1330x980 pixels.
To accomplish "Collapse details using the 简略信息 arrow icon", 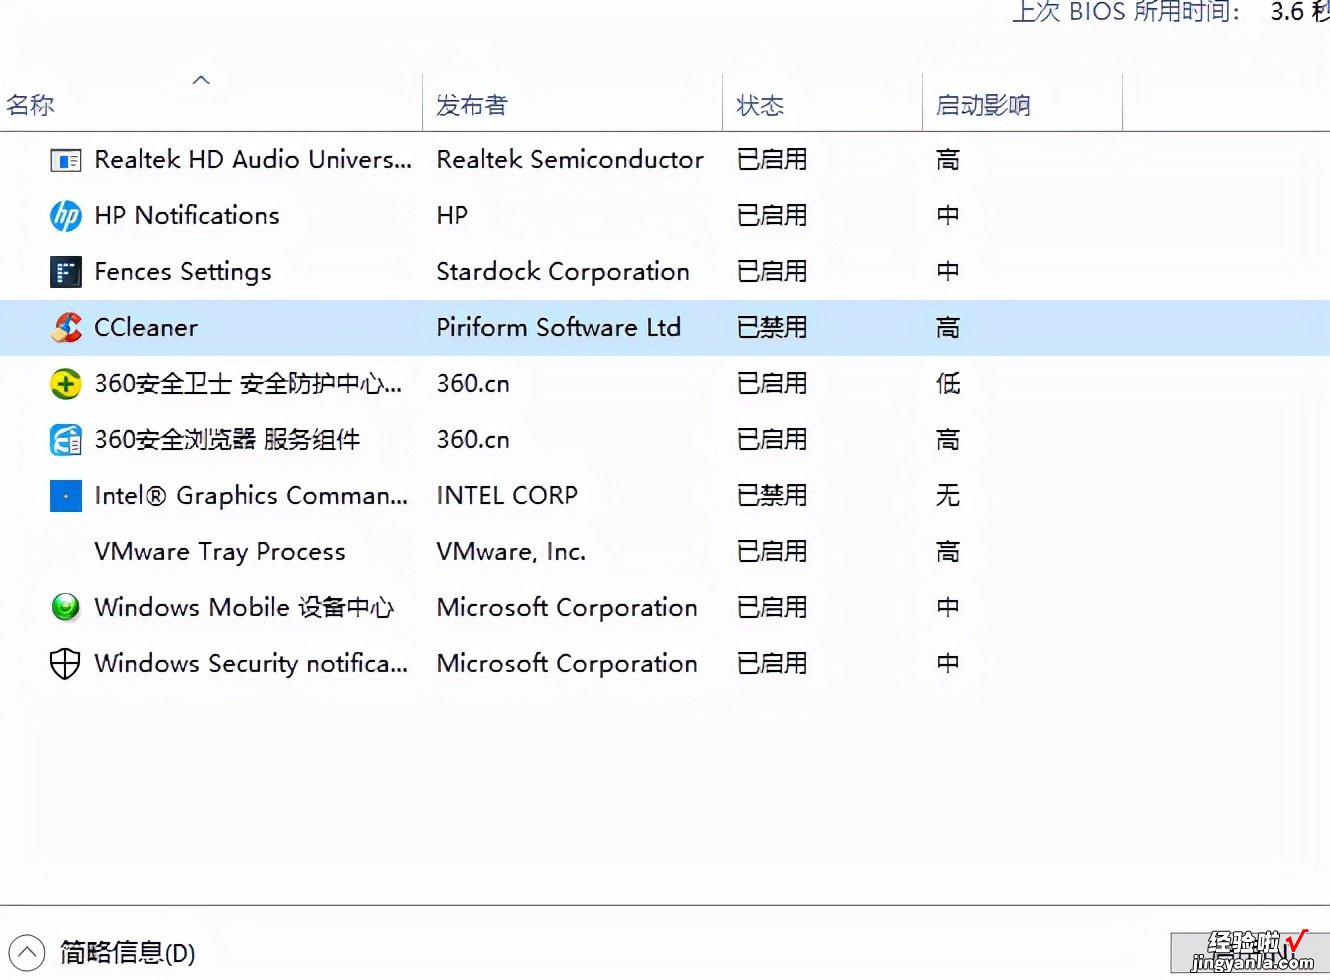I will click(x=27, y=952).
